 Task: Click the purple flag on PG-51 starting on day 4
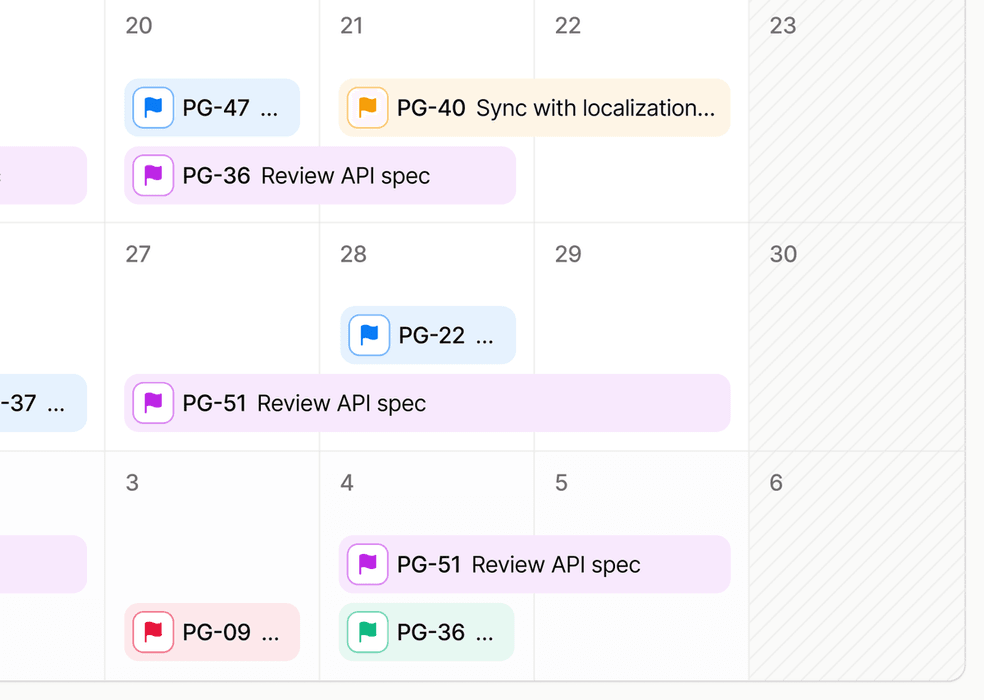tap(367, 565)
